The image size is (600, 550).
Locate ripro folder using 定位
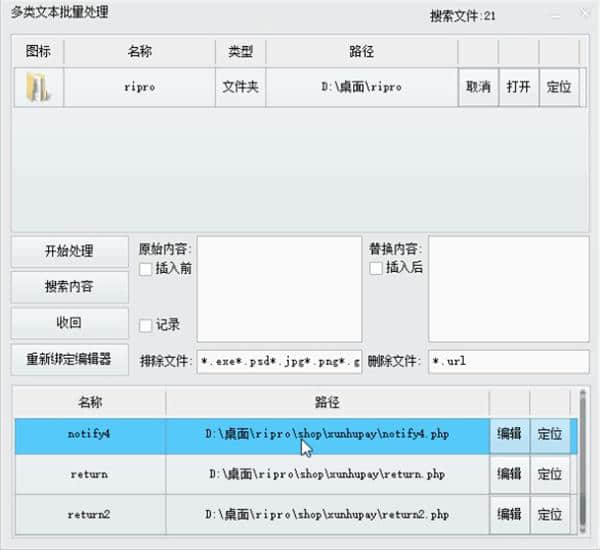[x=559, y=87]
